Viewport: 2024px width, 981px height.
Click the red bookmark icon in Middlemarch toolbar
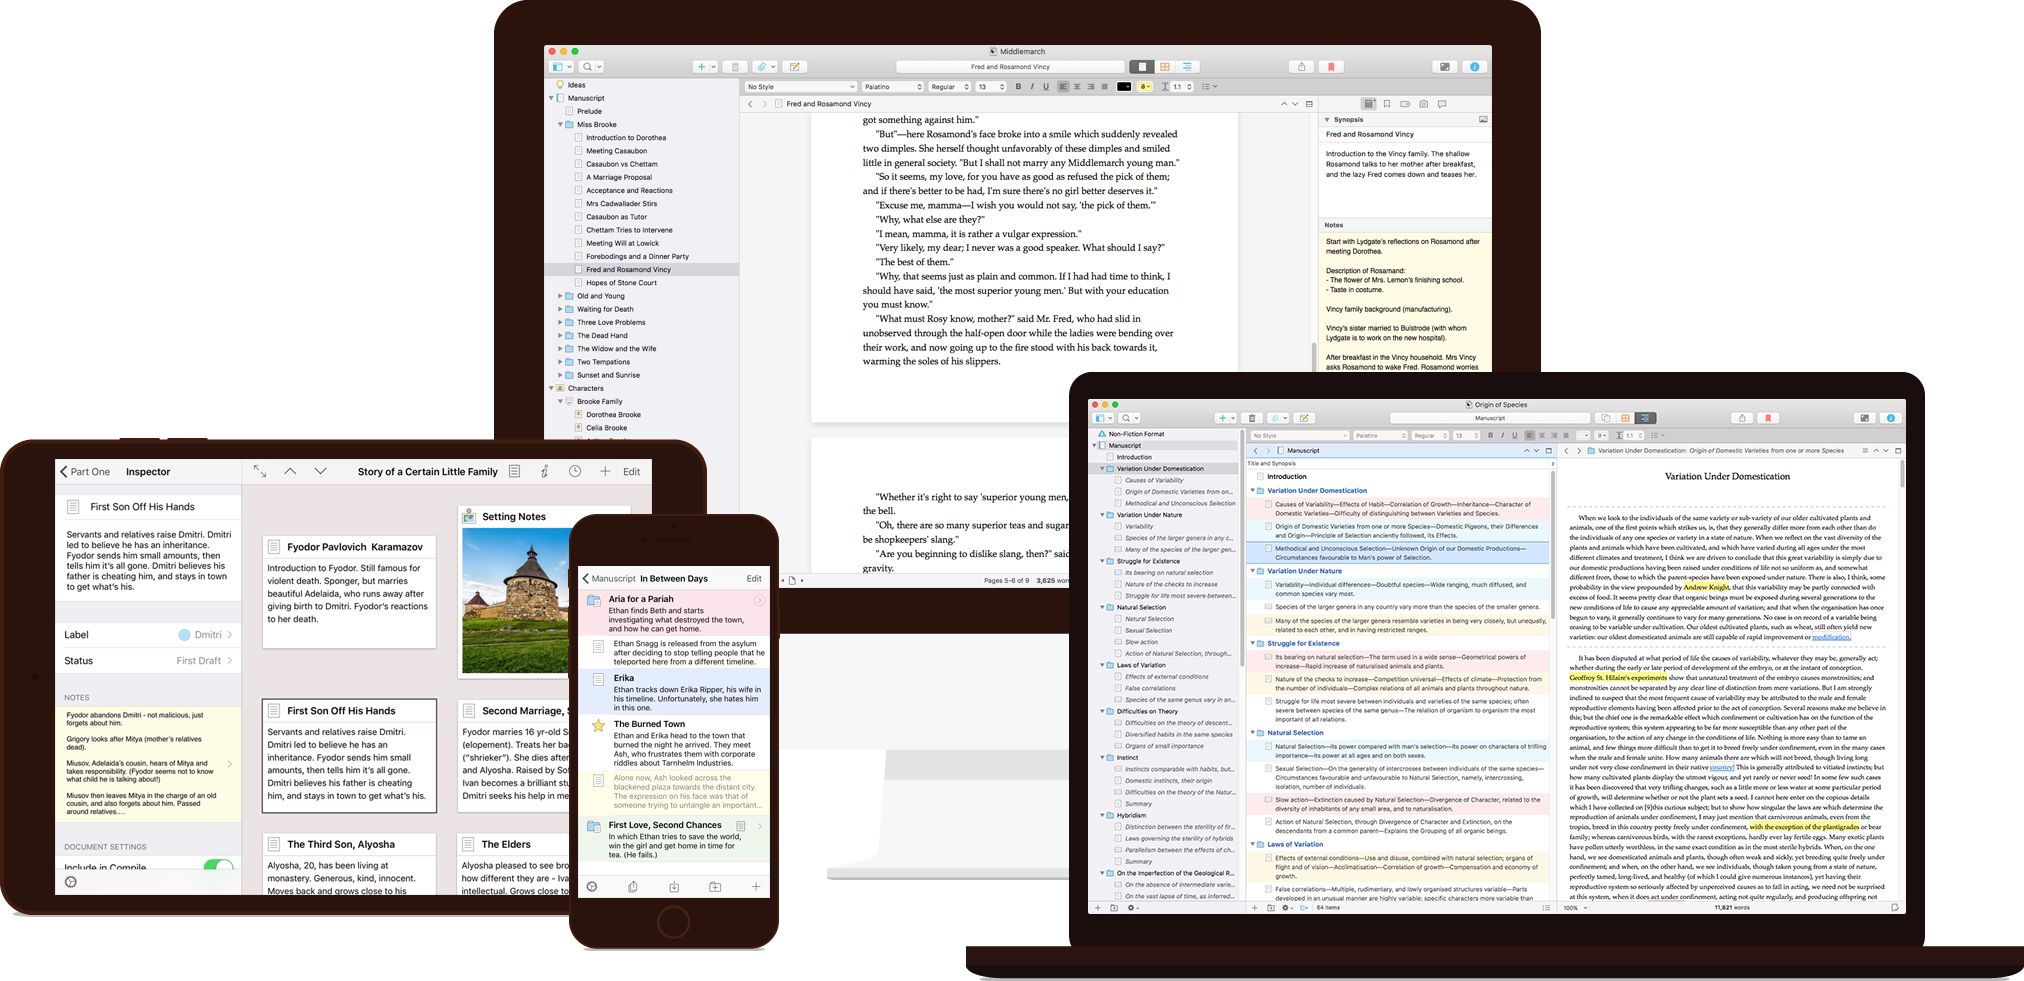[1331, 67]
